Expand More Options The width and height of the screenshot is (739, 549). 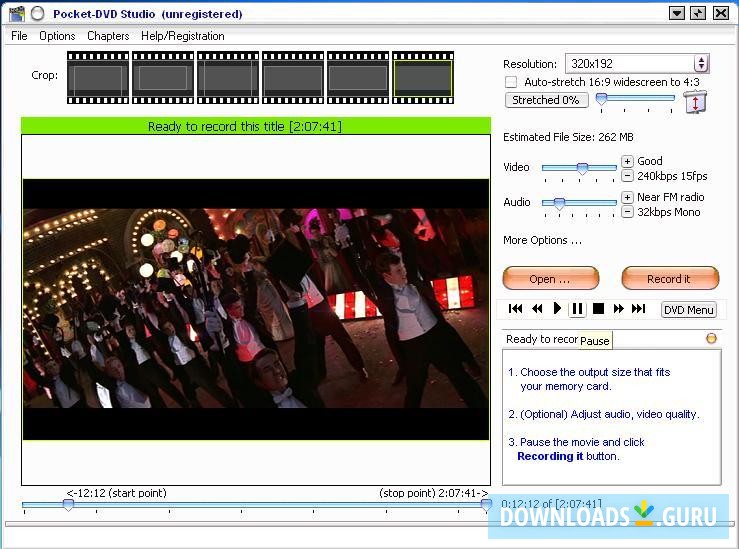pyautogui.click(x=542, y=240)
